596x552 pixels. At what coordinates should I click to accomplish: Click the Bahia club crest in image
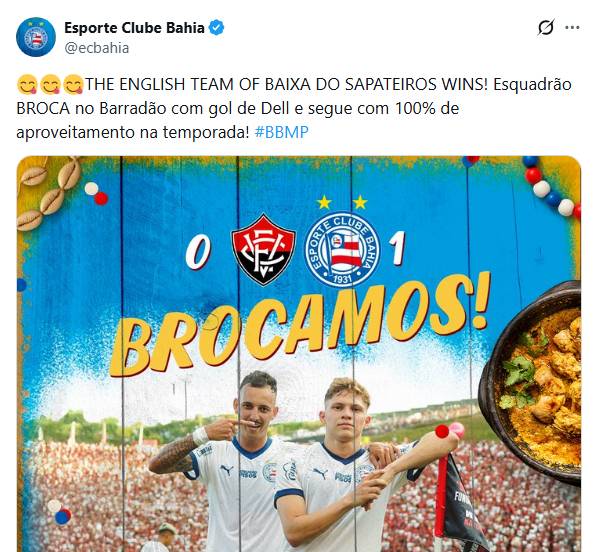[x=342, y=249]
